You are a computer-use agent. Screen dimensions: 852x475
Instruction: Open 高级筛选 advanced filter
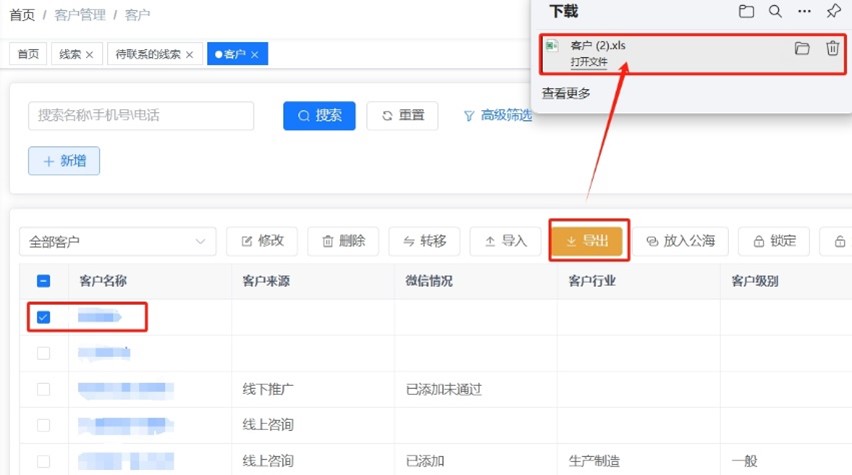(x=497, y=116)
